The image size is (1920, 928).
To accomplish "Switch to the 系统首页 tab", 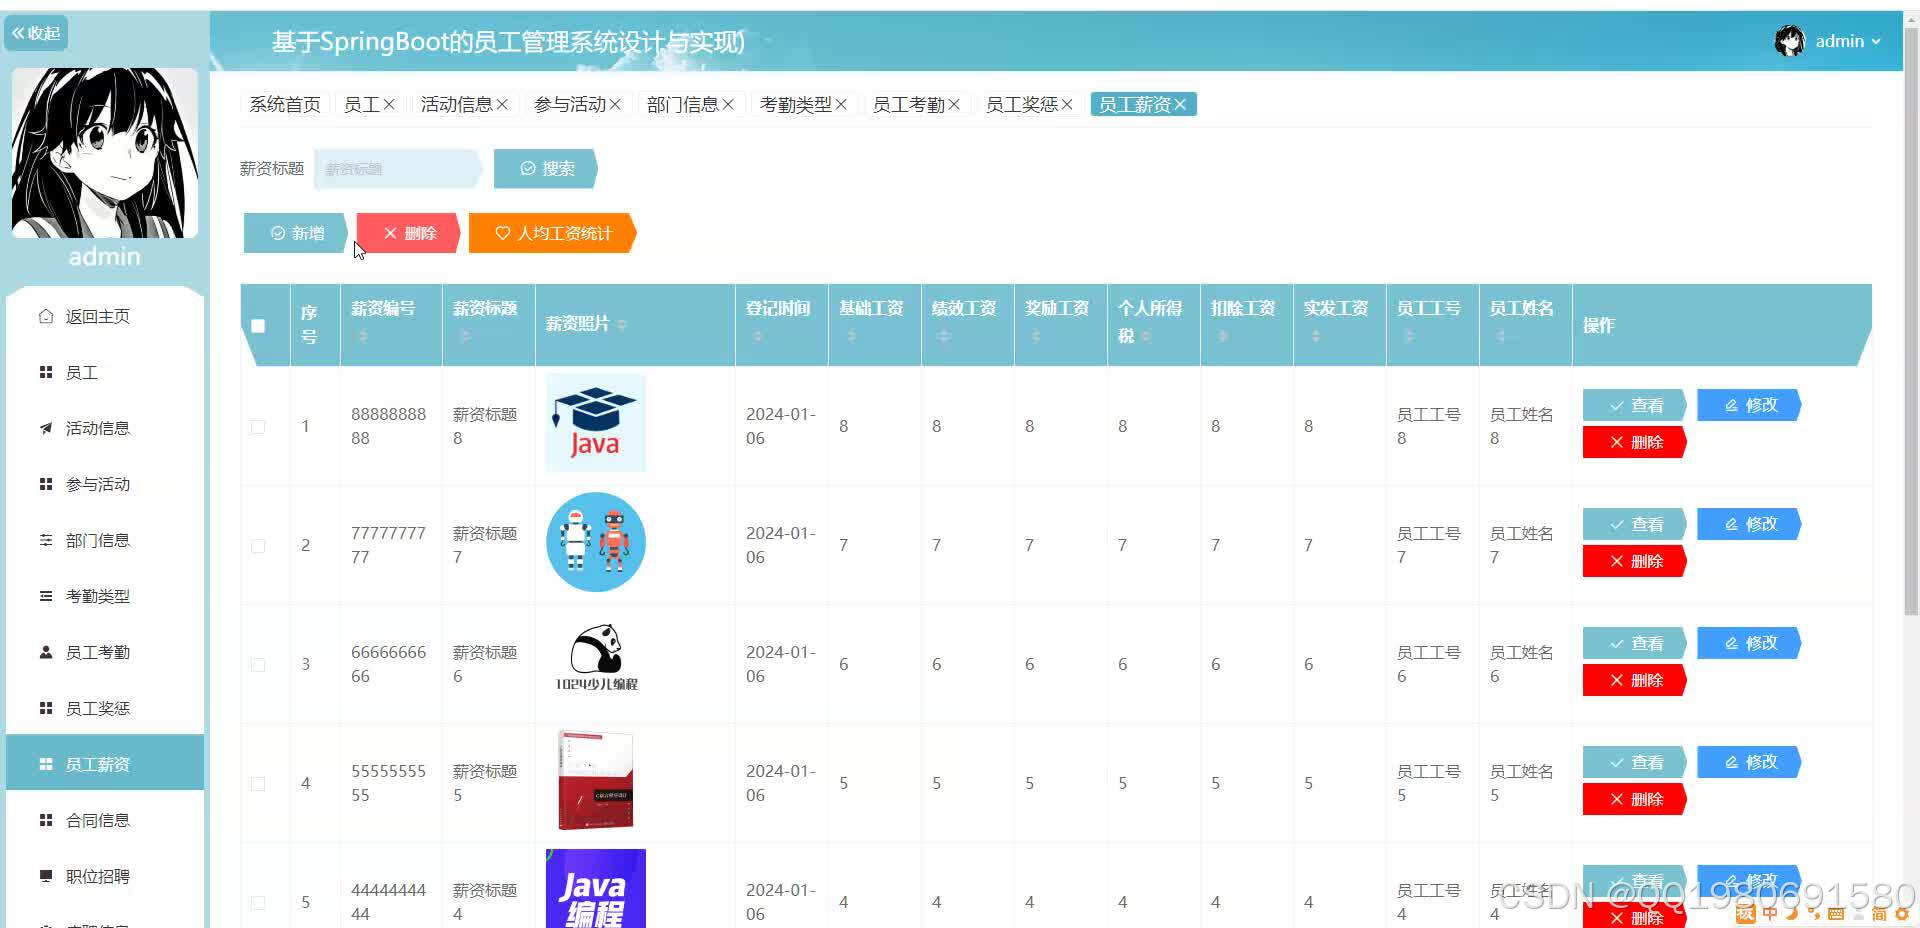I will [284, 103].
